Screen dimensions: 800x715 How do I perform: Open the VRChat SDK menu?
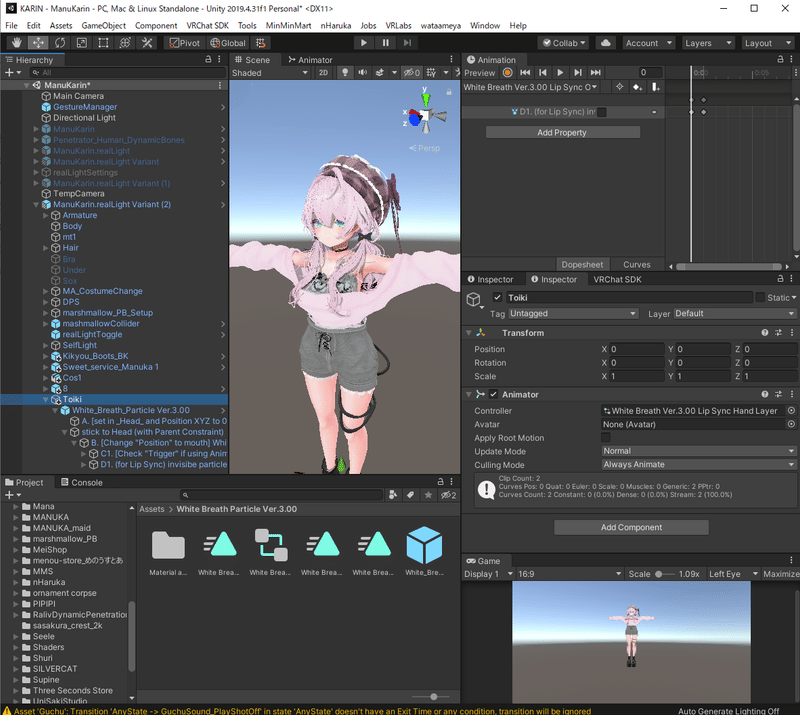tap(207, 26)
